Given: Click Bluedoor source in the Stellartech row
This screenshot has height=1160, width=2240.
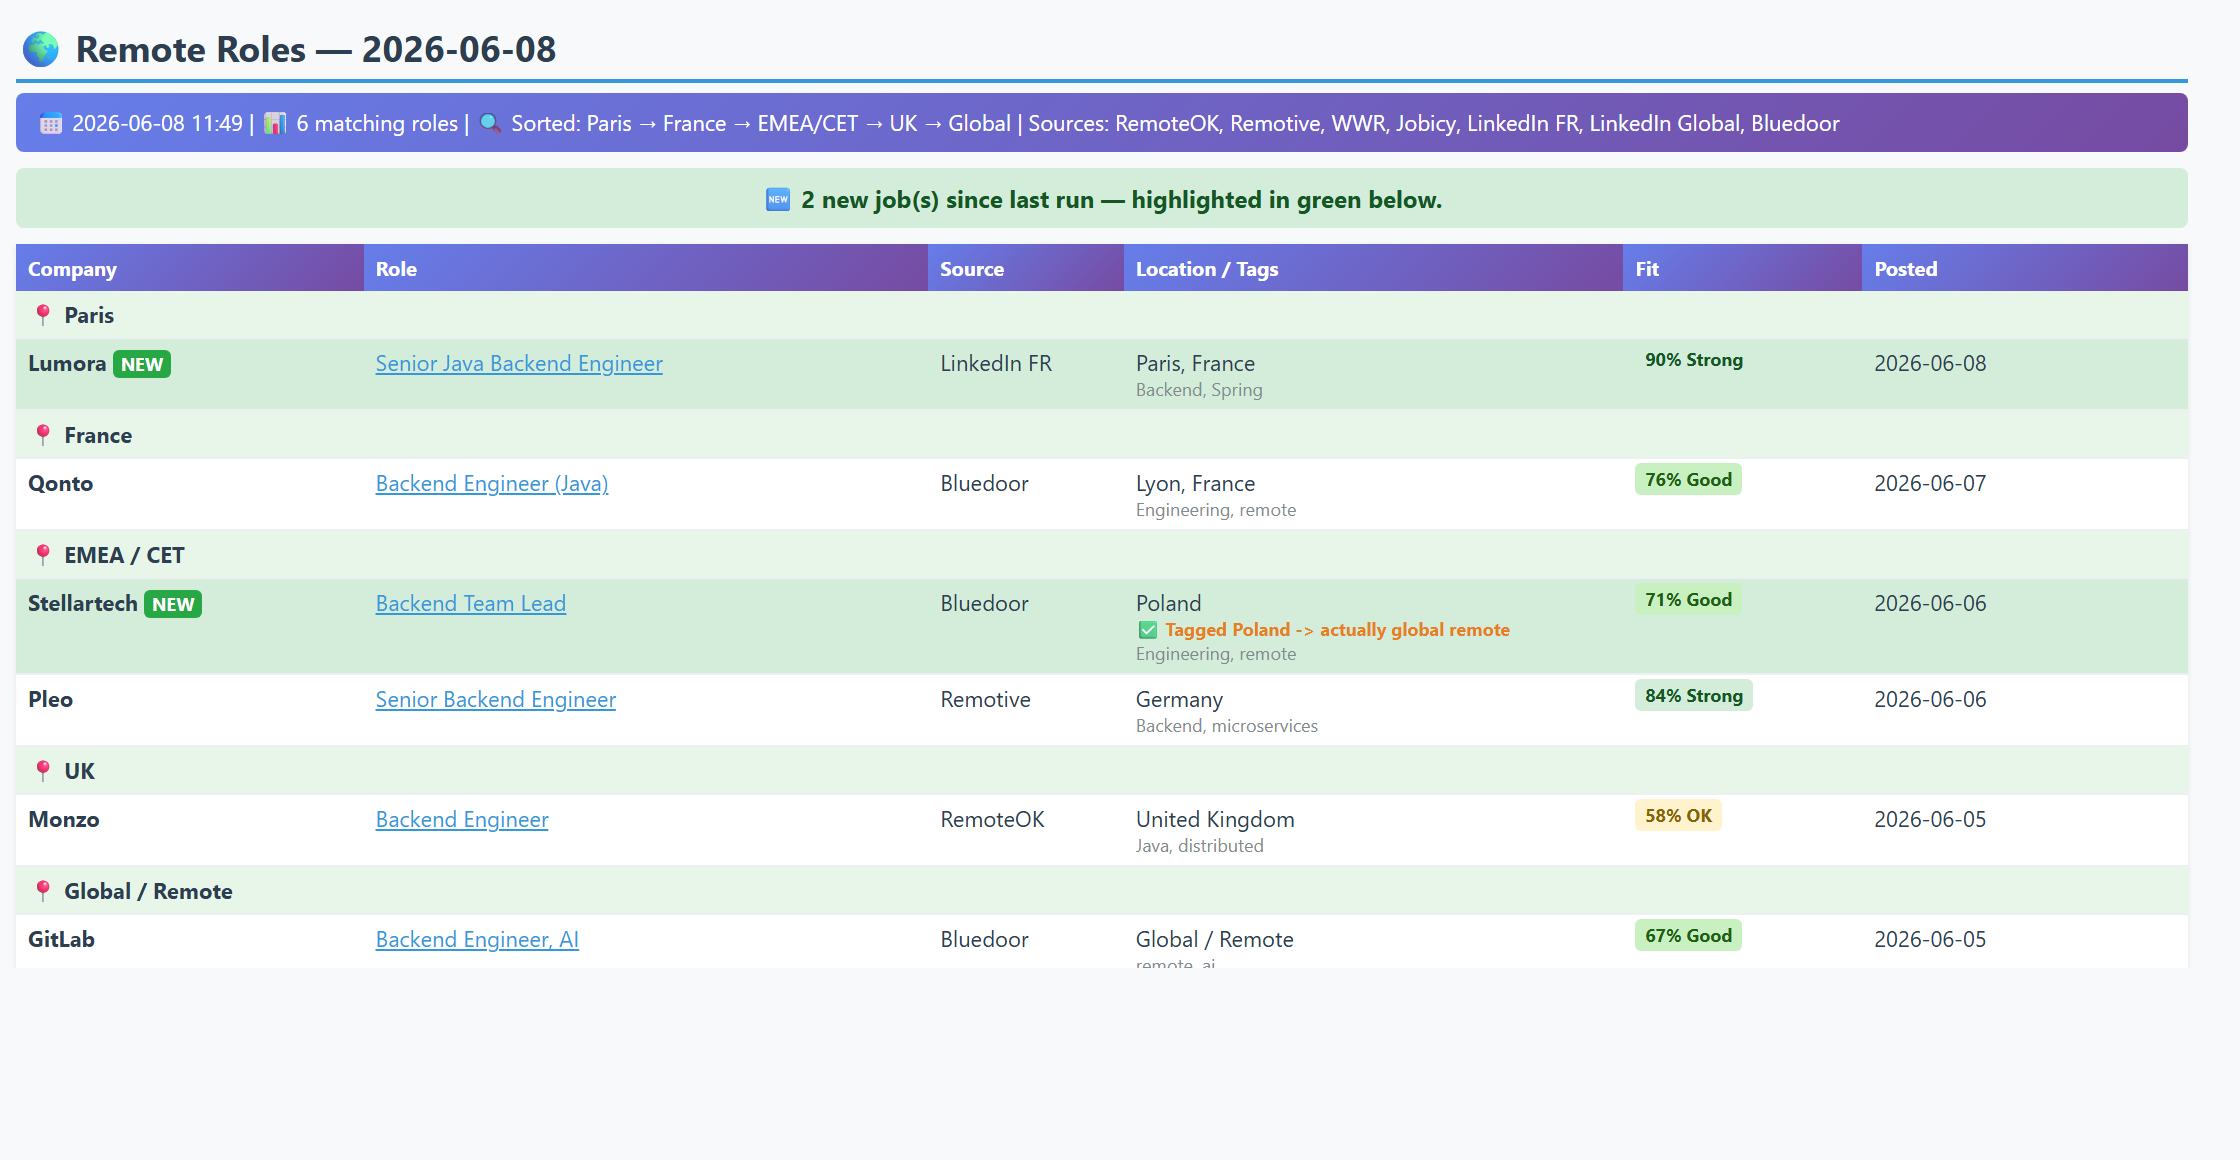Looking at the screenshot, I should [x=984, y=604].
